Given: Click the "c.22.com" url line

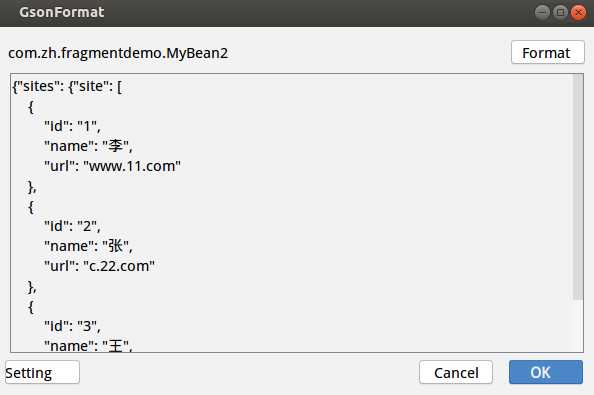Looking at the screenshot, I should coord(99,266).
